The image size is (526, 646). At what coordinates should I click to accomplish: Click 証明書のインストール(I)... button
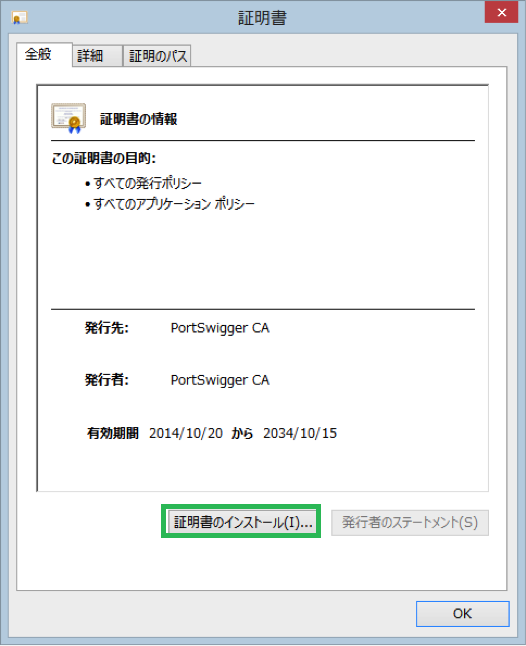(242, 522)
